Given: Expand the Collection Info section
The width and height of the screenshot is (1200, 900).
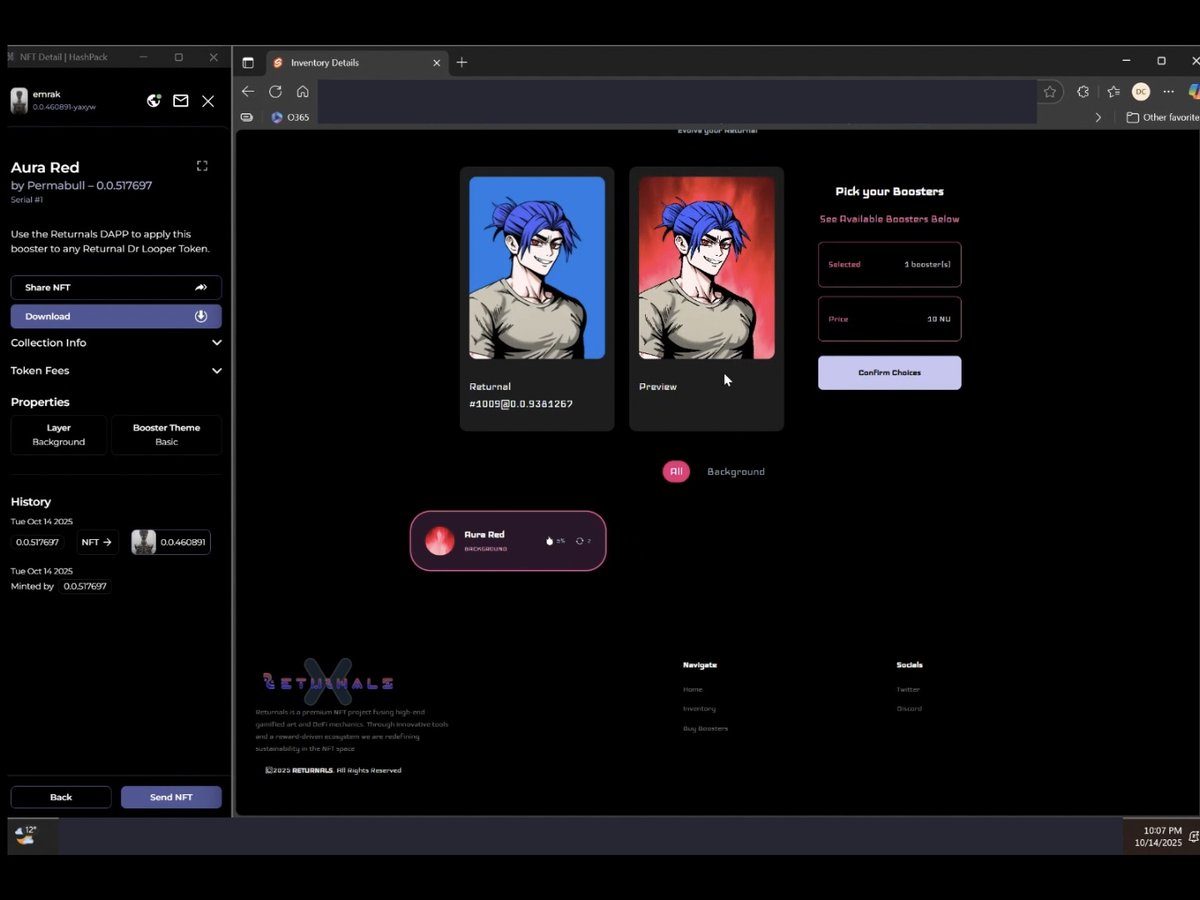Looking at the screenshot, I should (x=116, y=343).
